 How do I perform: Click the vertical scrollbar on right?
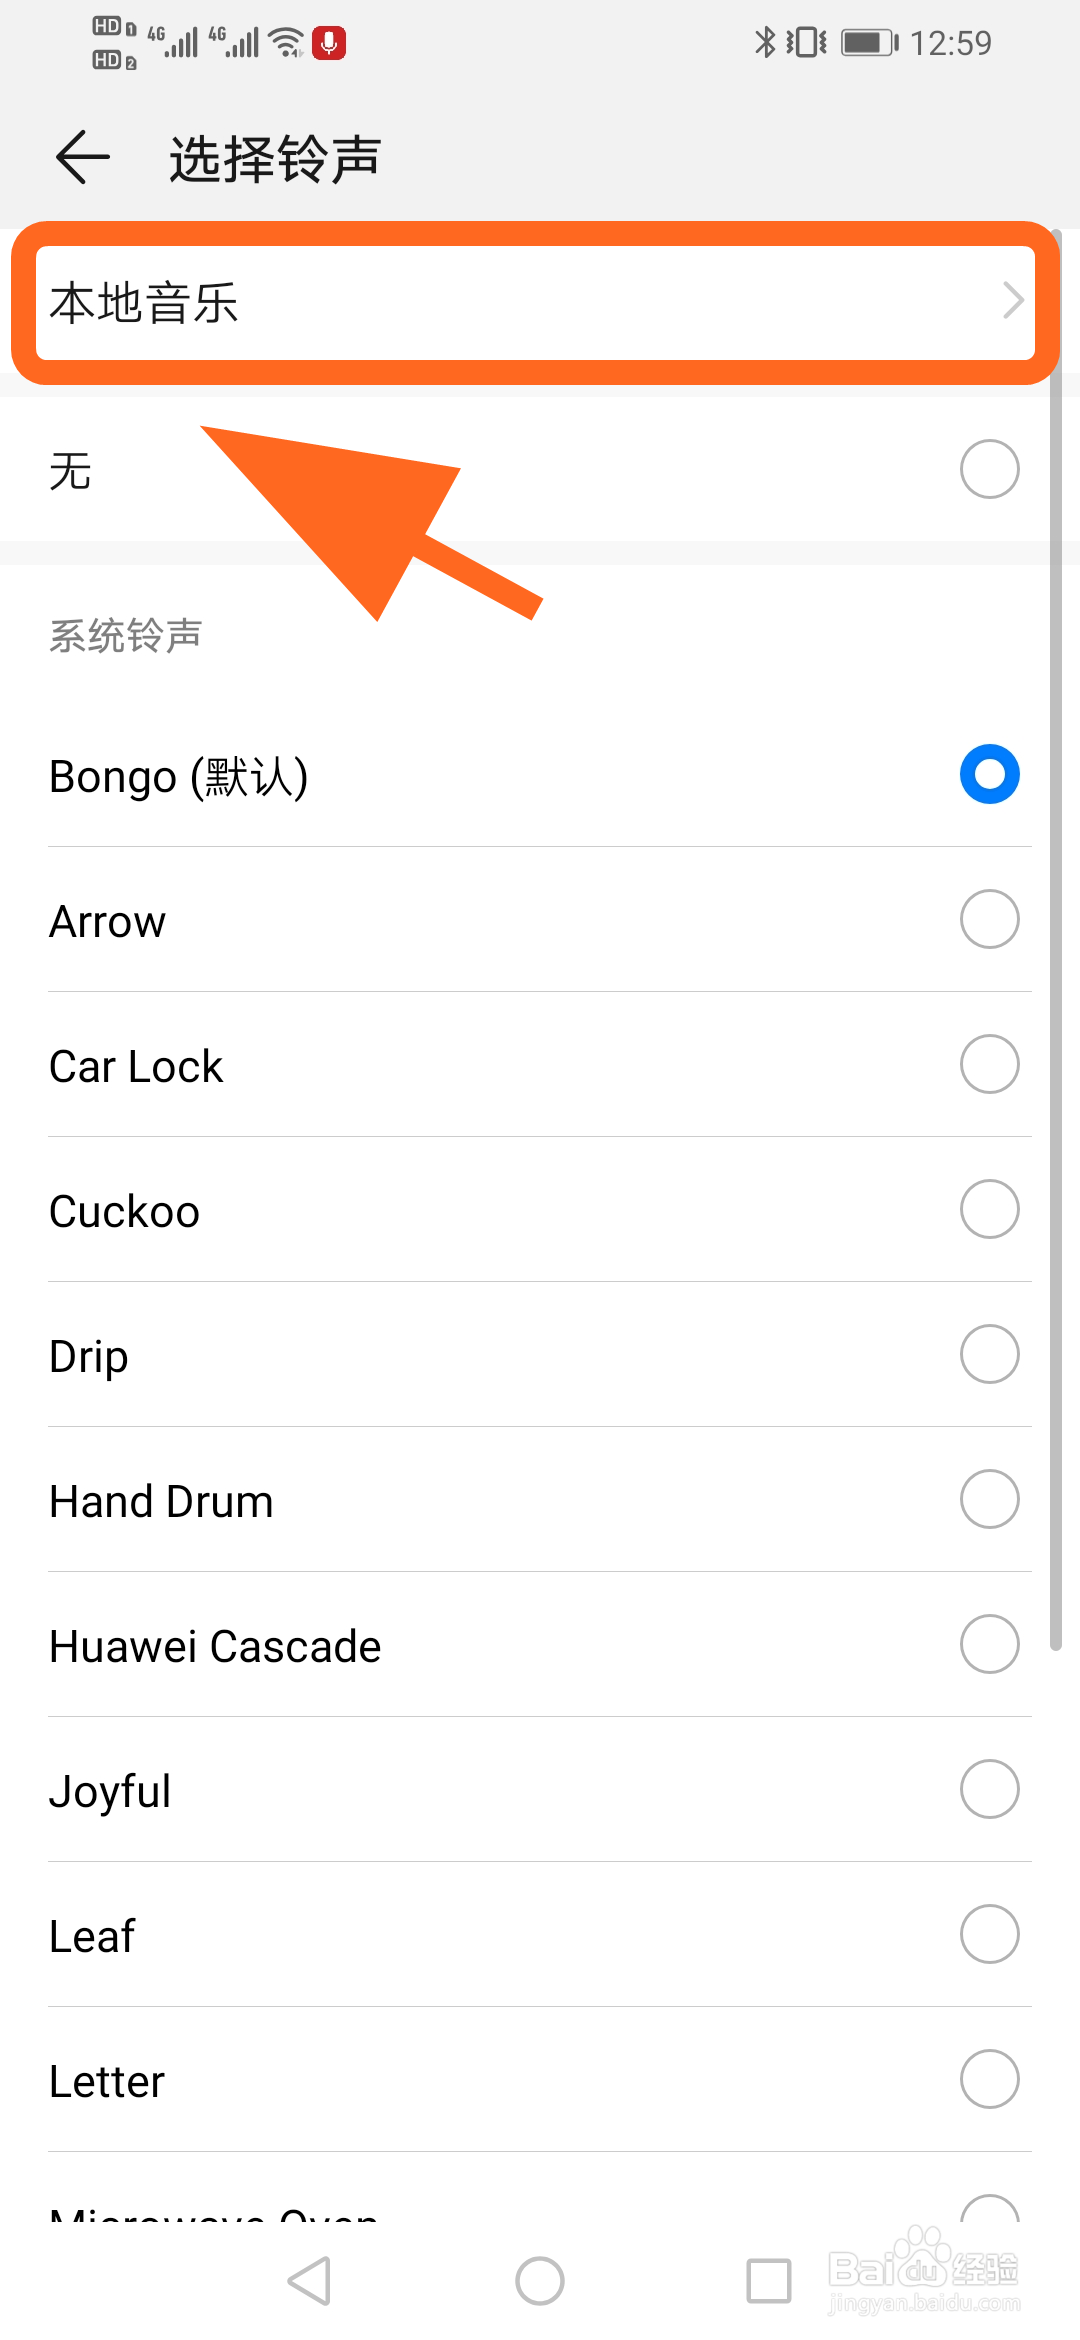pyautogui.click(x=1056, y=940)
